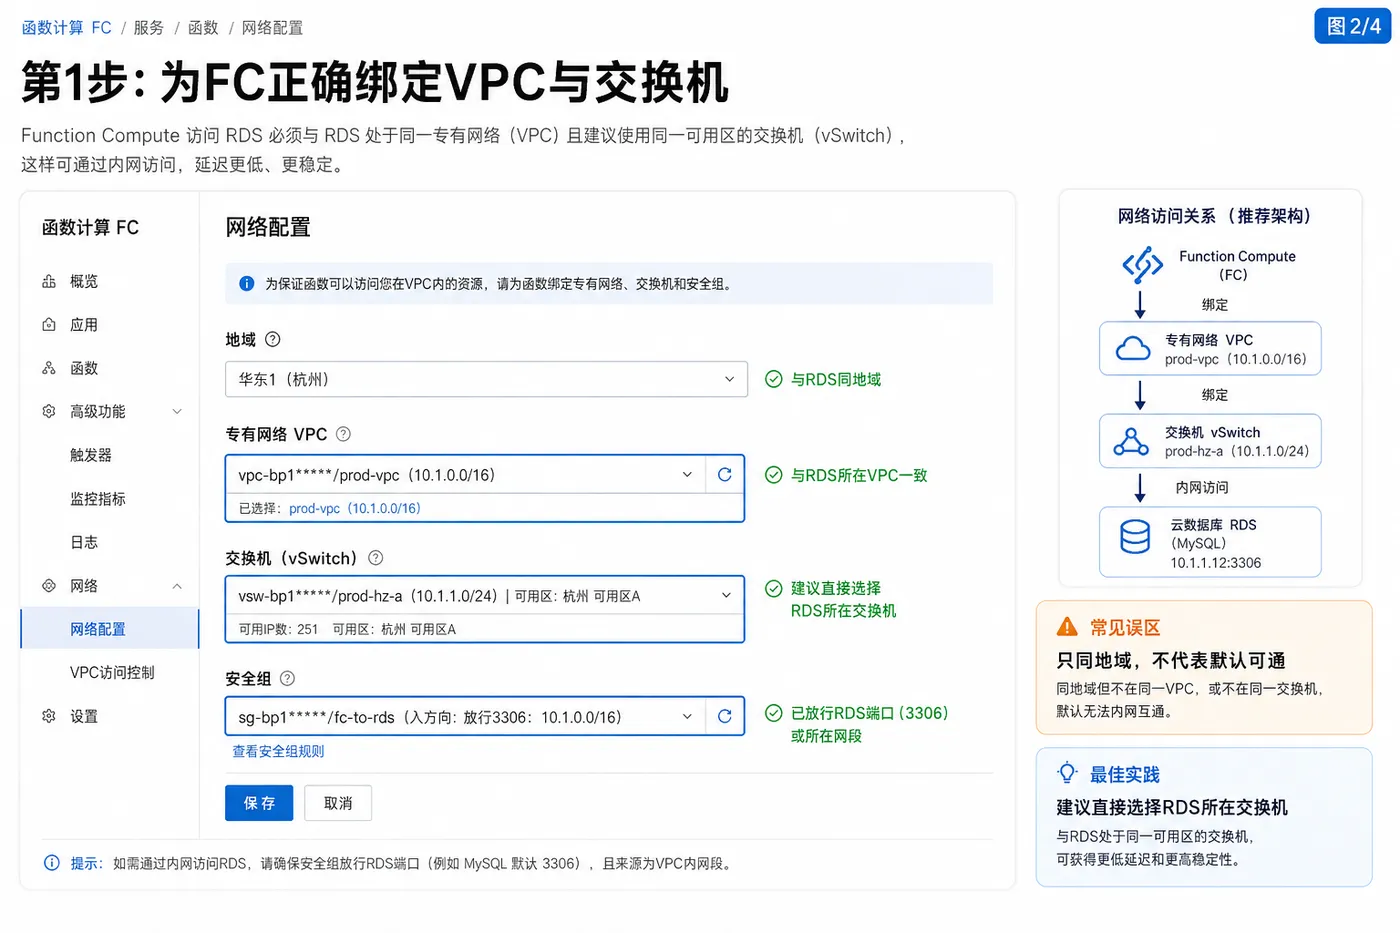Screen dimensions: 1400x933
Task: Click the help icon next to 安全组
Action: pos(287,678)
